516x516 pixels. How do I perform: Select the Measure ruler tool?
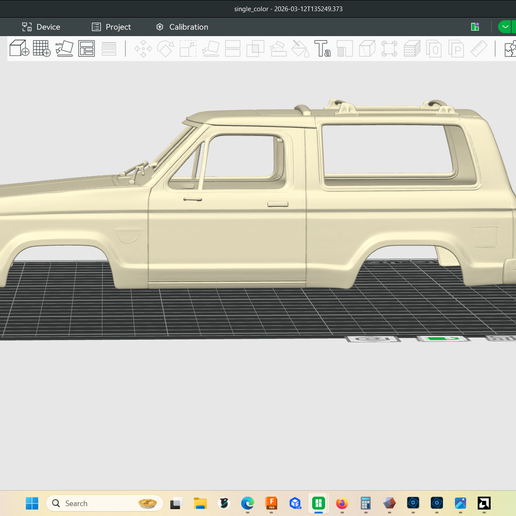[x=479, y=49]
